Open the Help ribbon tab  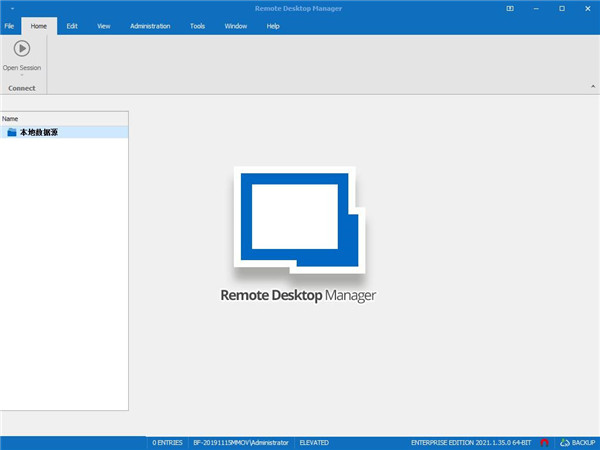click(273, 26)
